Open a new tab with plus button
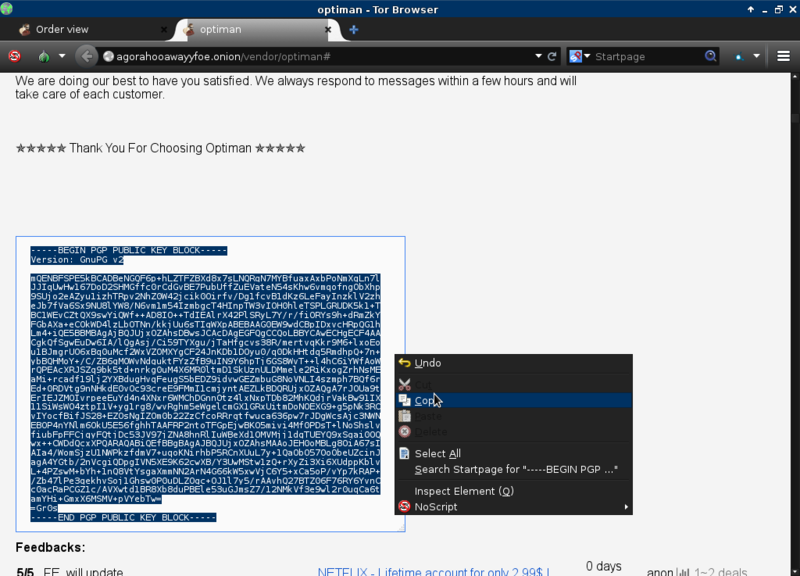The image size is (800, 576). [354, 29]
